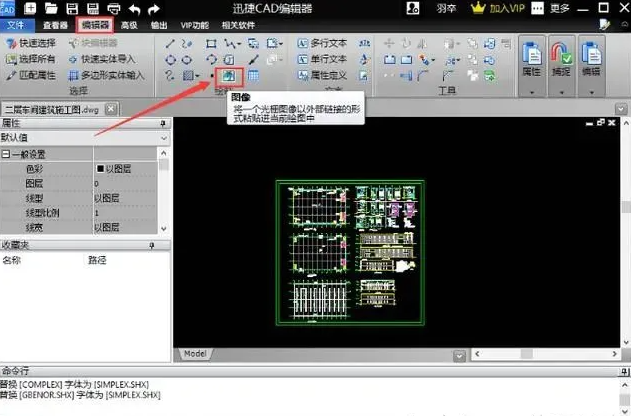Pin the Properties (属性) panel
The height and width of the screenshot is (416, 631).
pos(163,123)
